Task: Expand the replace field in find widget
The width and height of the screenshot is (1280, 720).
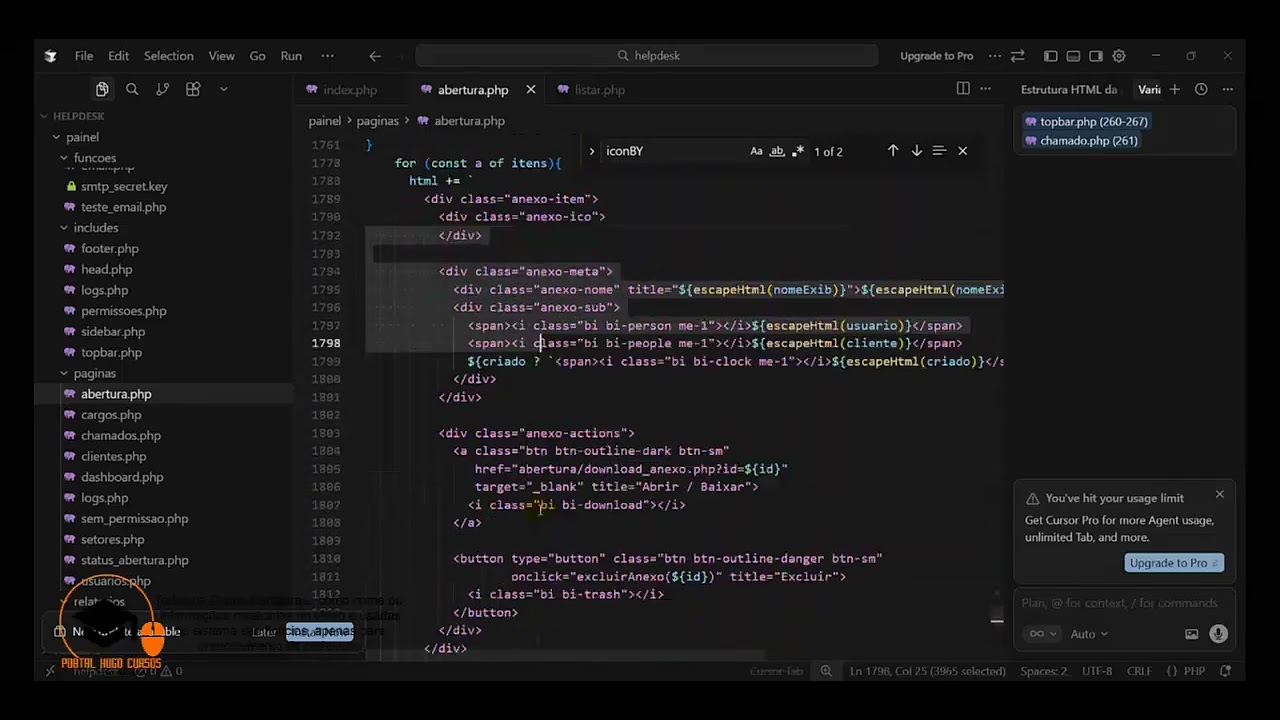Action: coord(591,152)
